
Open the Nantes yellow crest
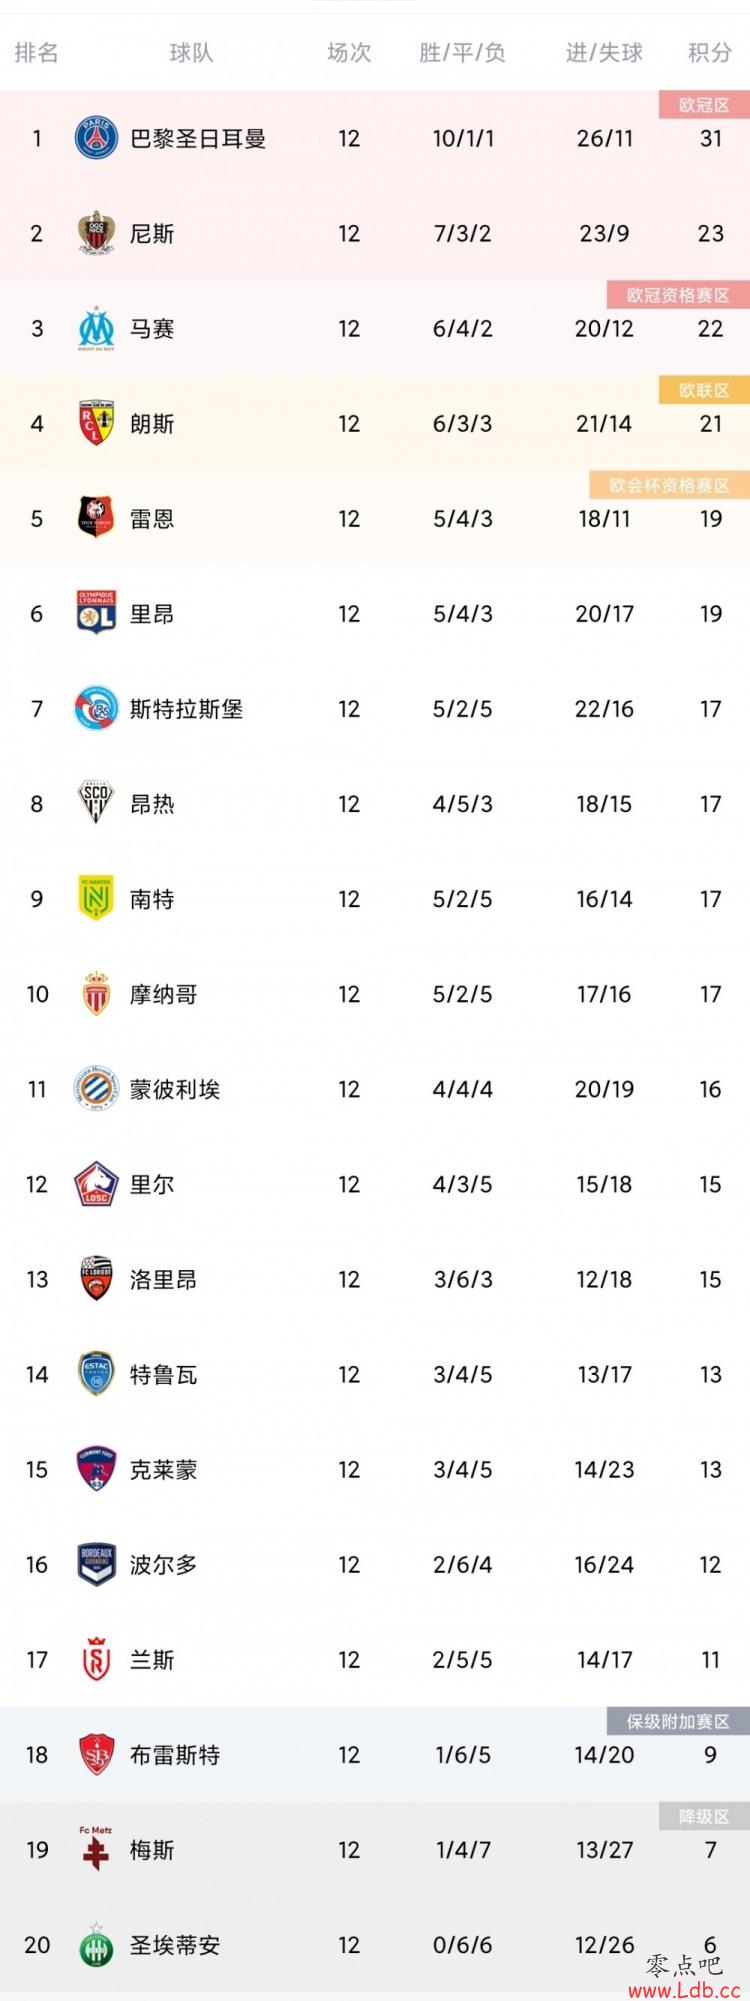97,898
